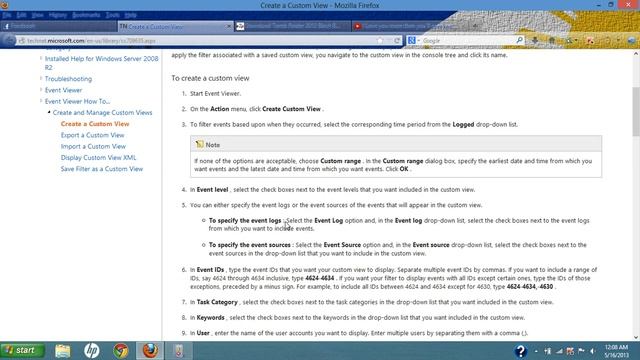This screenshot has width=640, height=360.
Task: Click the network signal icon in system tray
Action: 559,351
